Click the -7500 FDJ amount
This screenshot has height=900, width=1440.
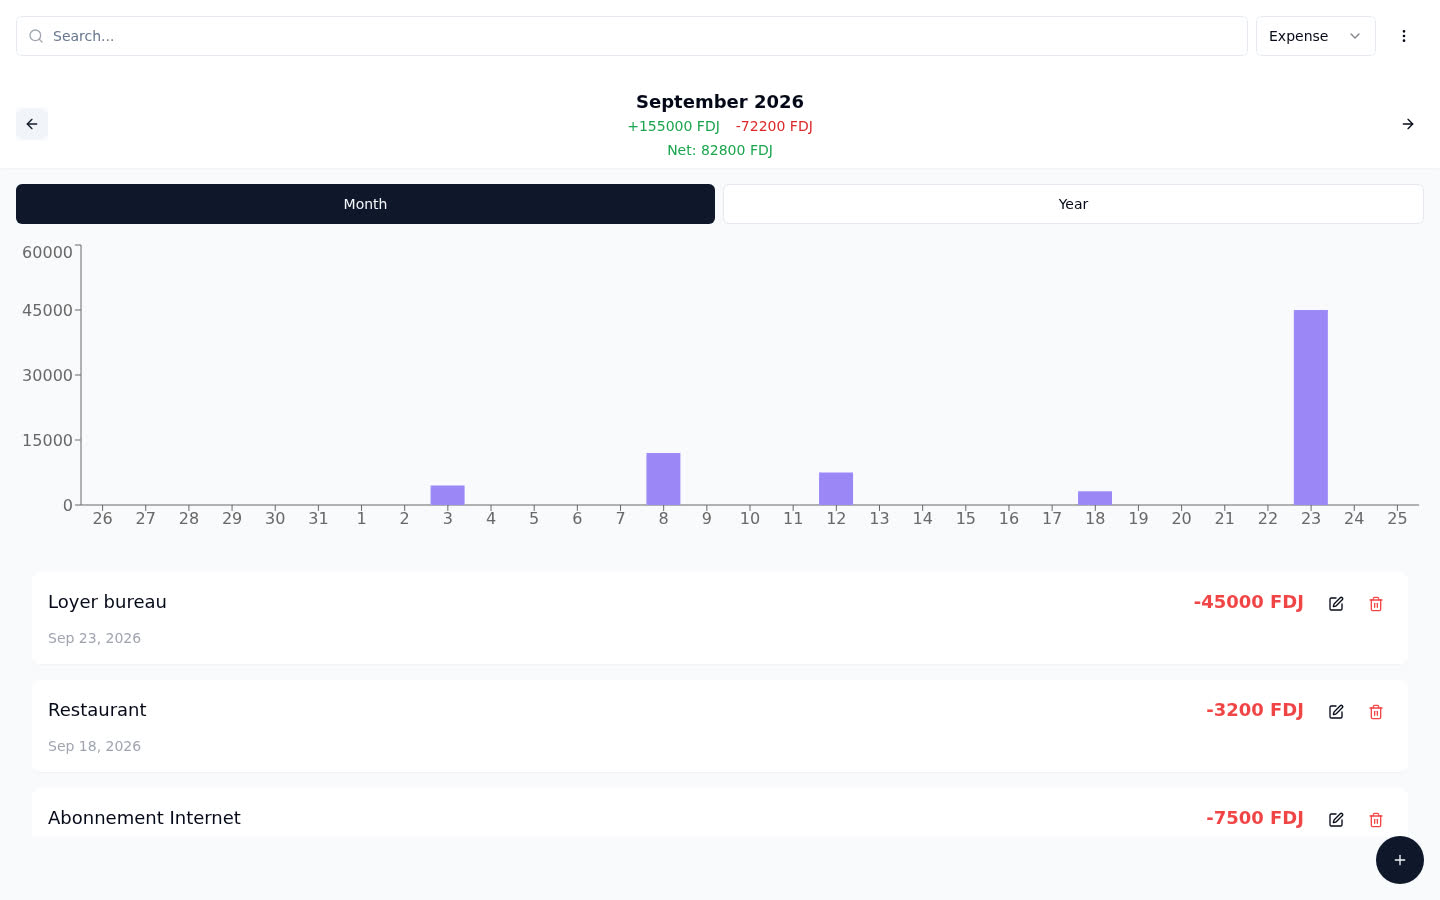click(x=1255, y=818)
